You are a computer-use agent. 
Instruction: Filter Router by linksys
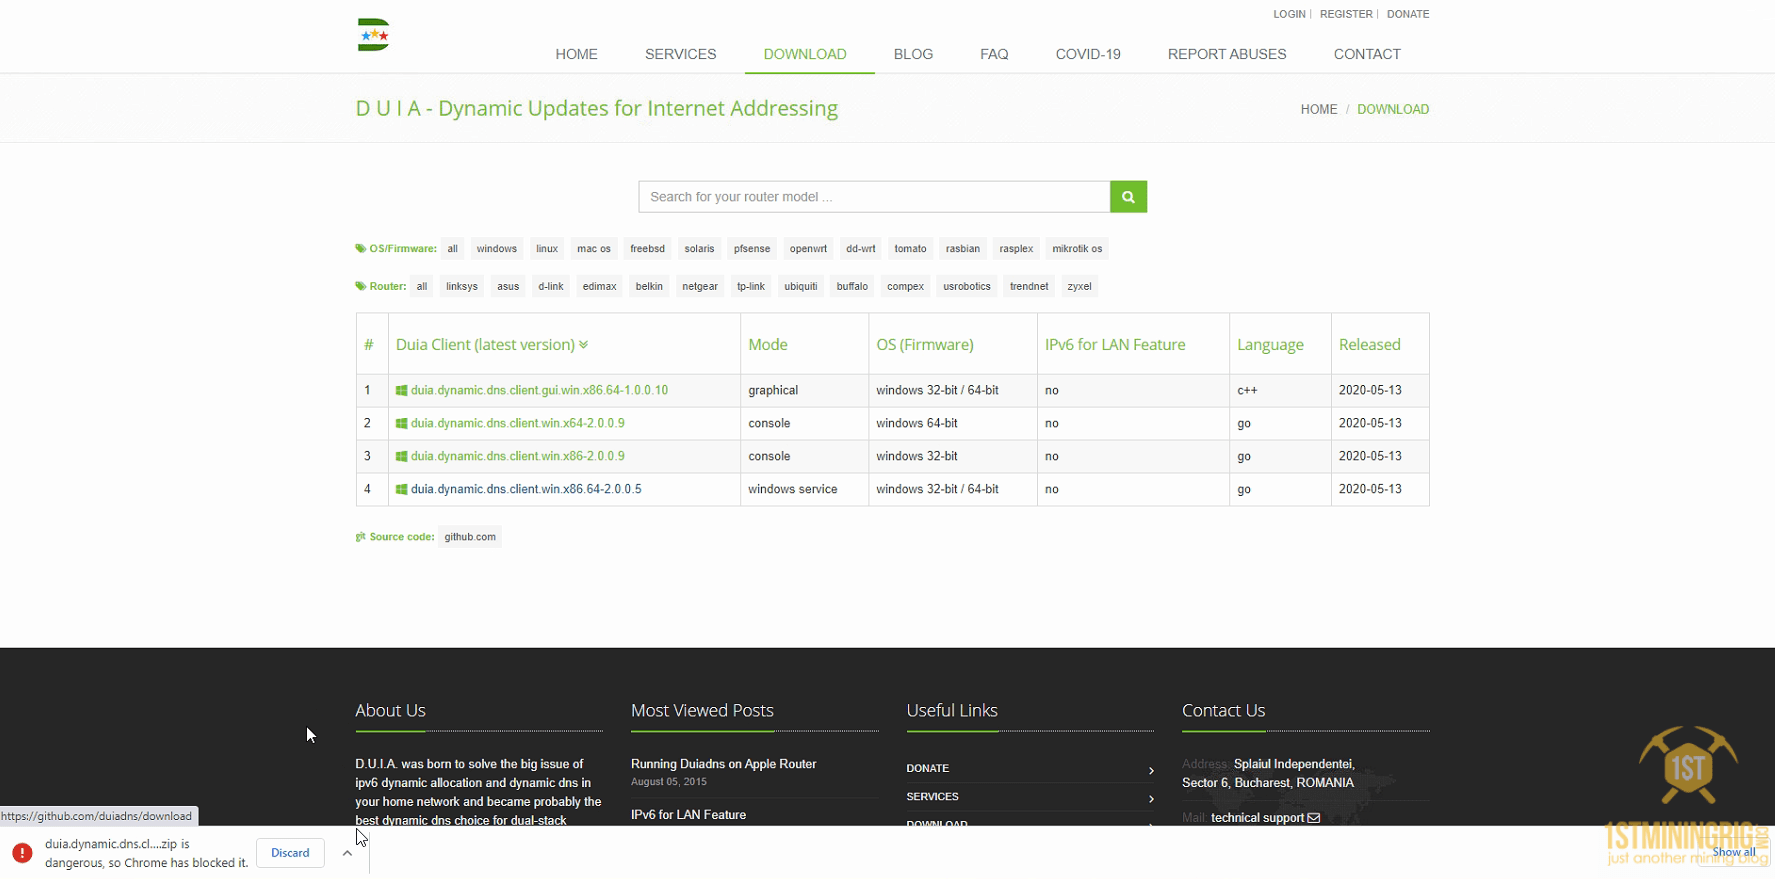tap(462, 287)
